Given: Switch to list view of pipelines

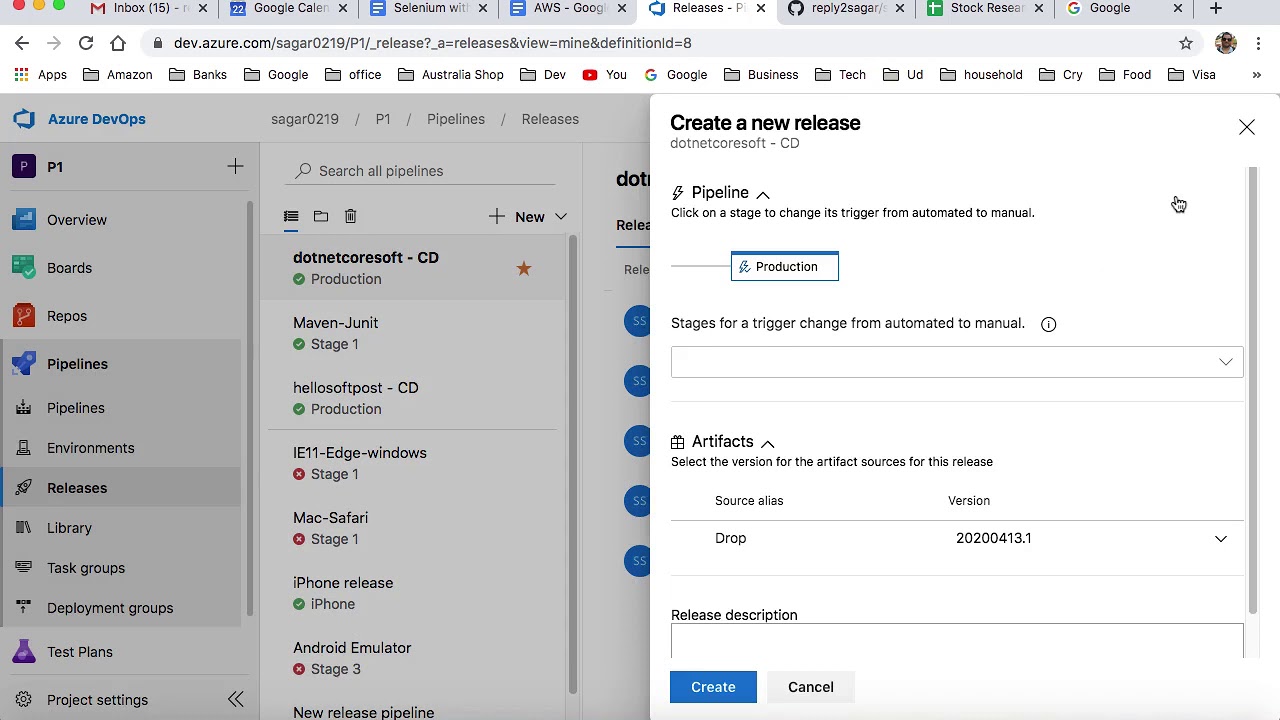Looking at the screenshot, I should pyautogui.click(x=291, y=216).
